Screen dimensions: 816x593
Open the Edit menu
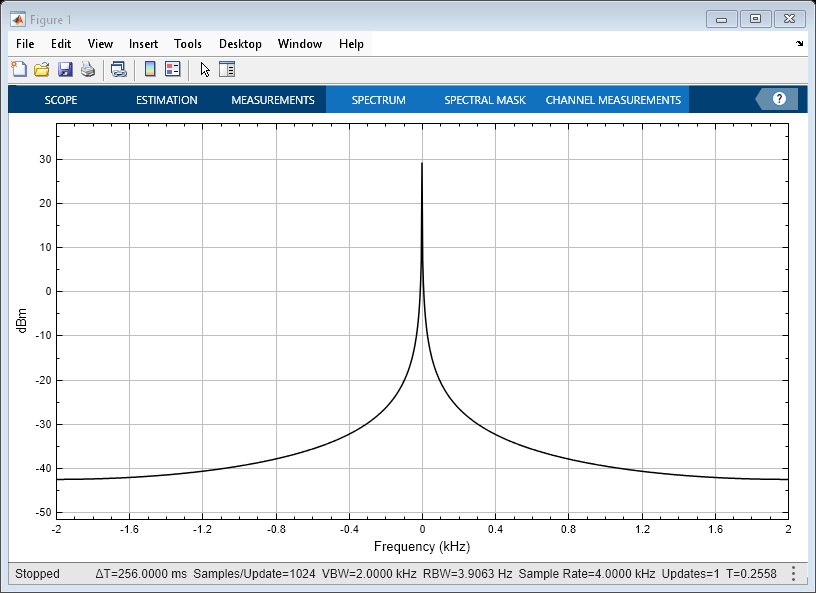pos(61,44)
